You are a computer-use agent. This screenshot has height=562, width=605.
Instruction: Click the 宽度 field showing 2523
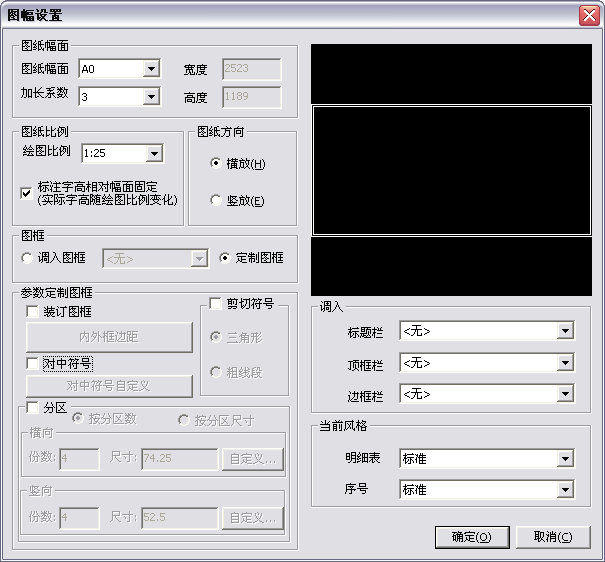(x=252, y=69)
